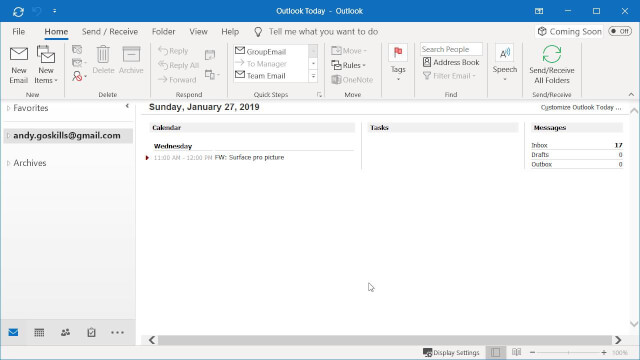This screenshot has height=360, width=640.
Task: Open Display Settings in status bar
Action: tap(451, 352)
